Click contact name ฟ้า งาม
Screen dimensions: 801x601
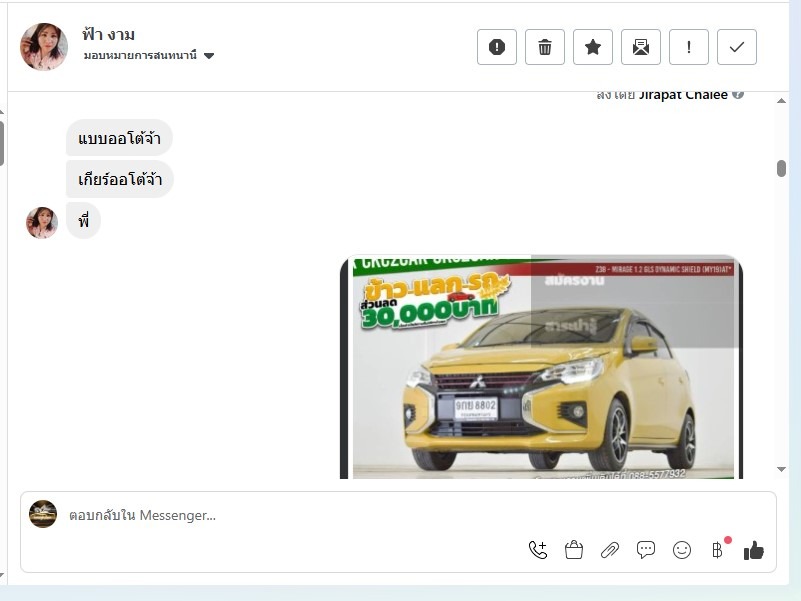pos(108,34)
